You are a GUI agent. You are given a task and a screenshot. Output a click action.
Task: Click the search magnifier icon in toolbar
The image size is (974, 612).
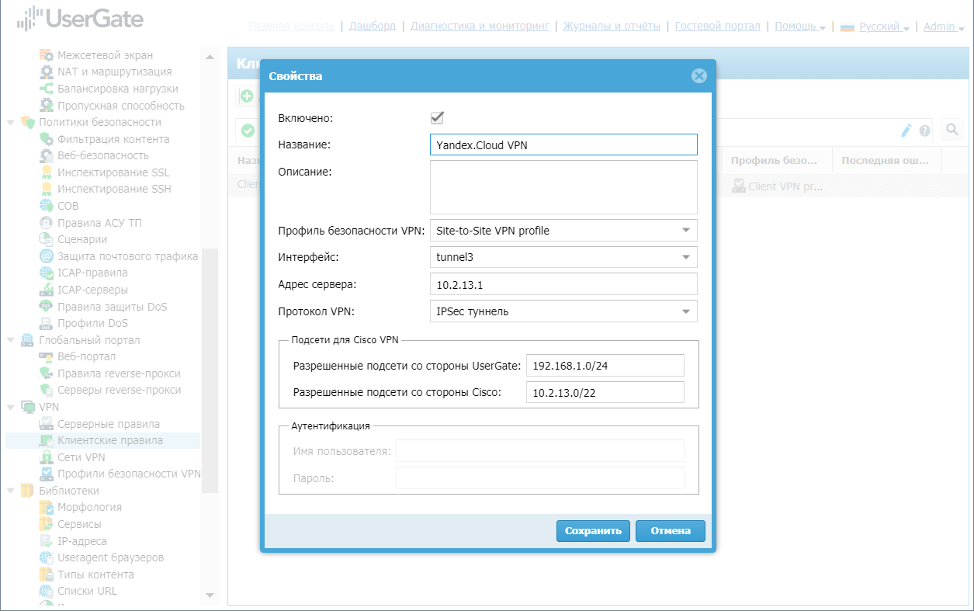[951, 130]
